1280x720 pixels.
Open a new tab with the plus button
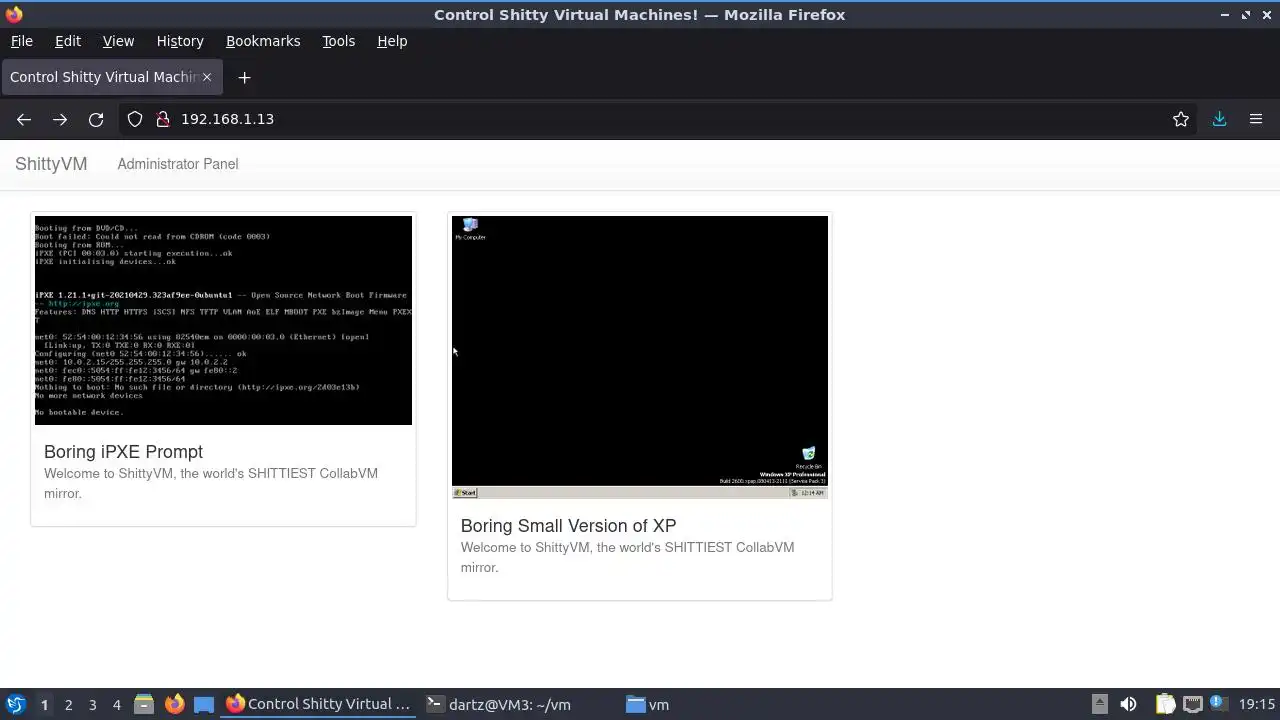click(244, 77)
